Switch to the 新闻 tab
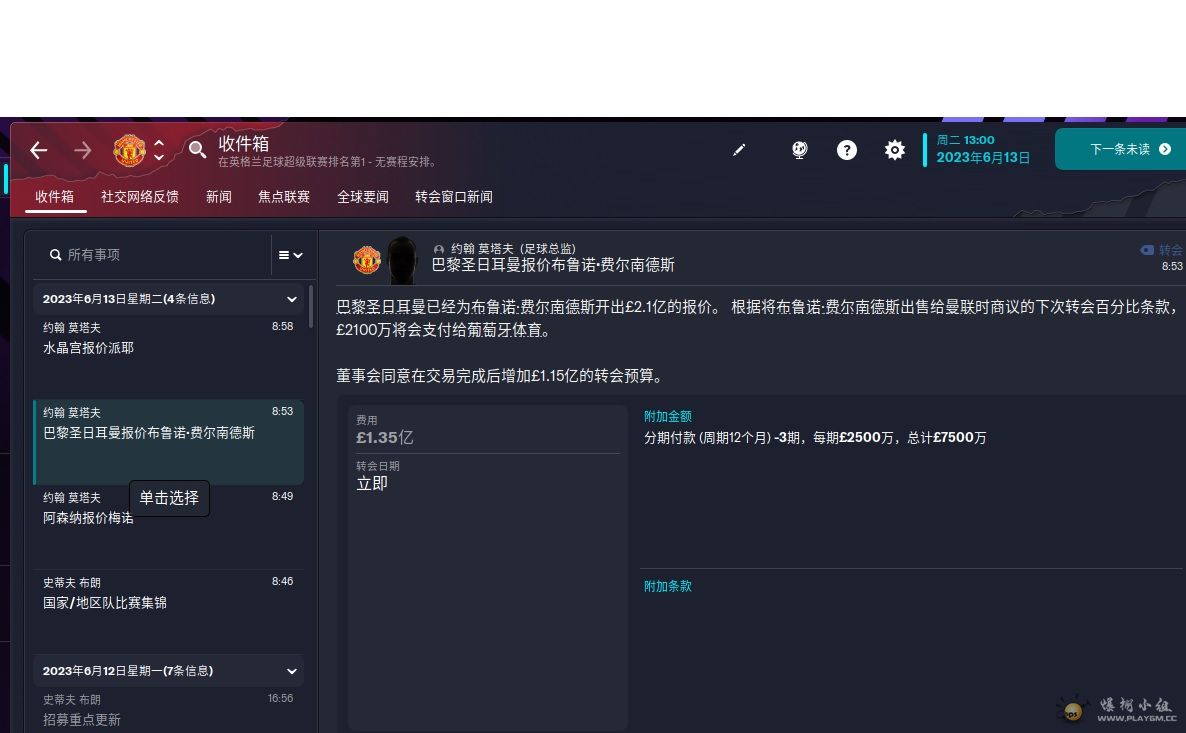 click(219, 197)
